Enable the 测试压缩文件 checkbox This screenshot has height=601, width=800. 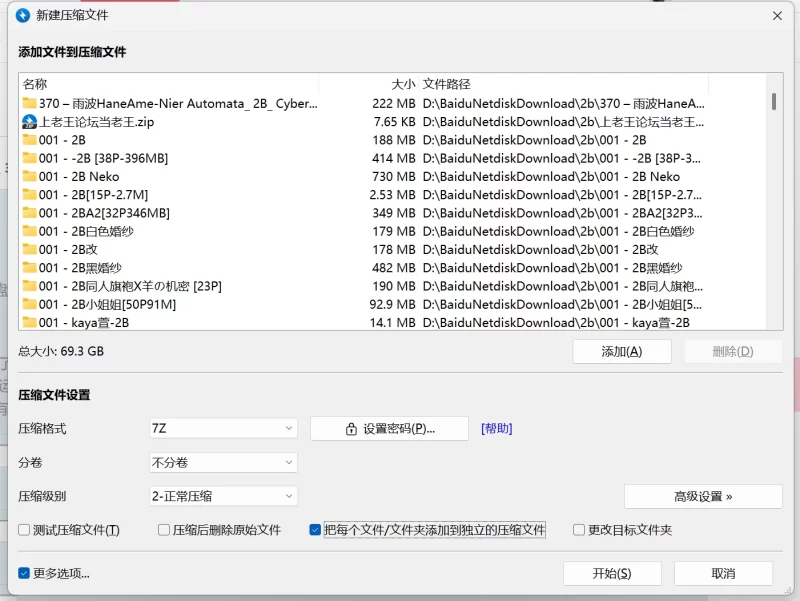click(x=25, y=530)
